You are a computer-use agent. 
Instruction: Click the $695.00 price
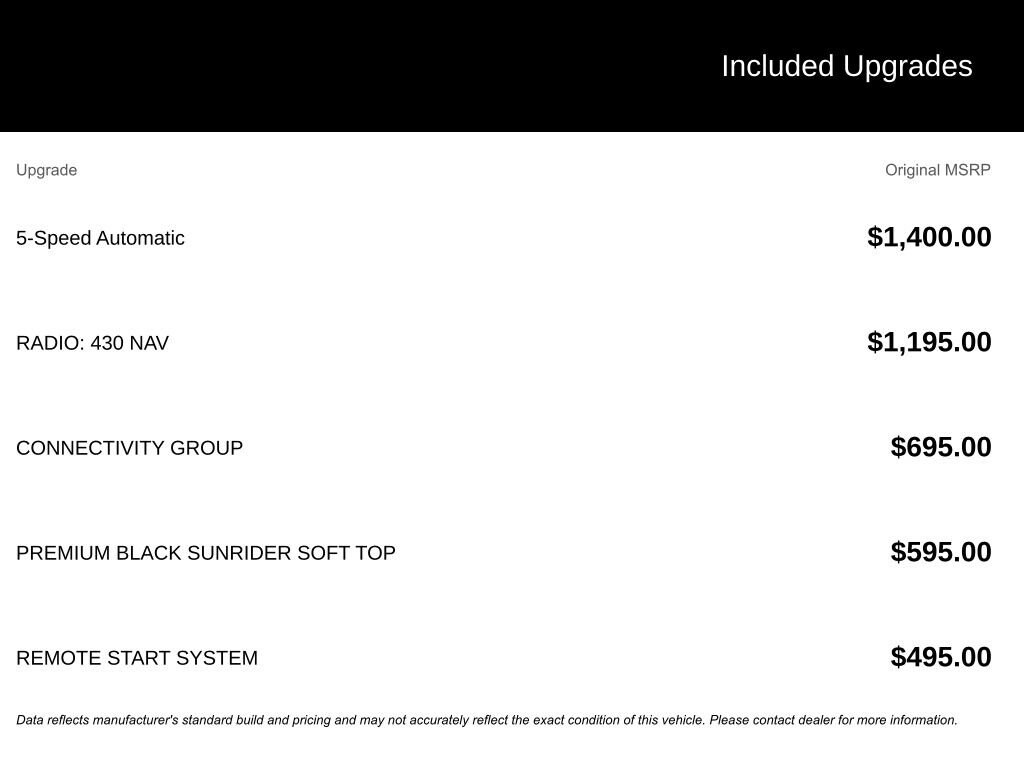click(x=941, y=447)
